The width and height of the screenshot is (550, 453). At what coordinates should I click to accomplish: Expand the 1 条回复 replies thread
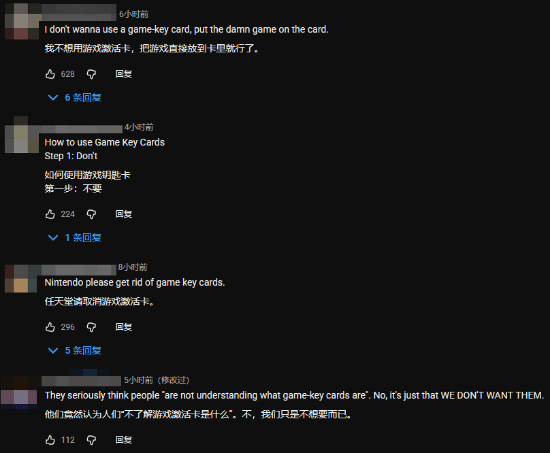click(x=74, y=238)
